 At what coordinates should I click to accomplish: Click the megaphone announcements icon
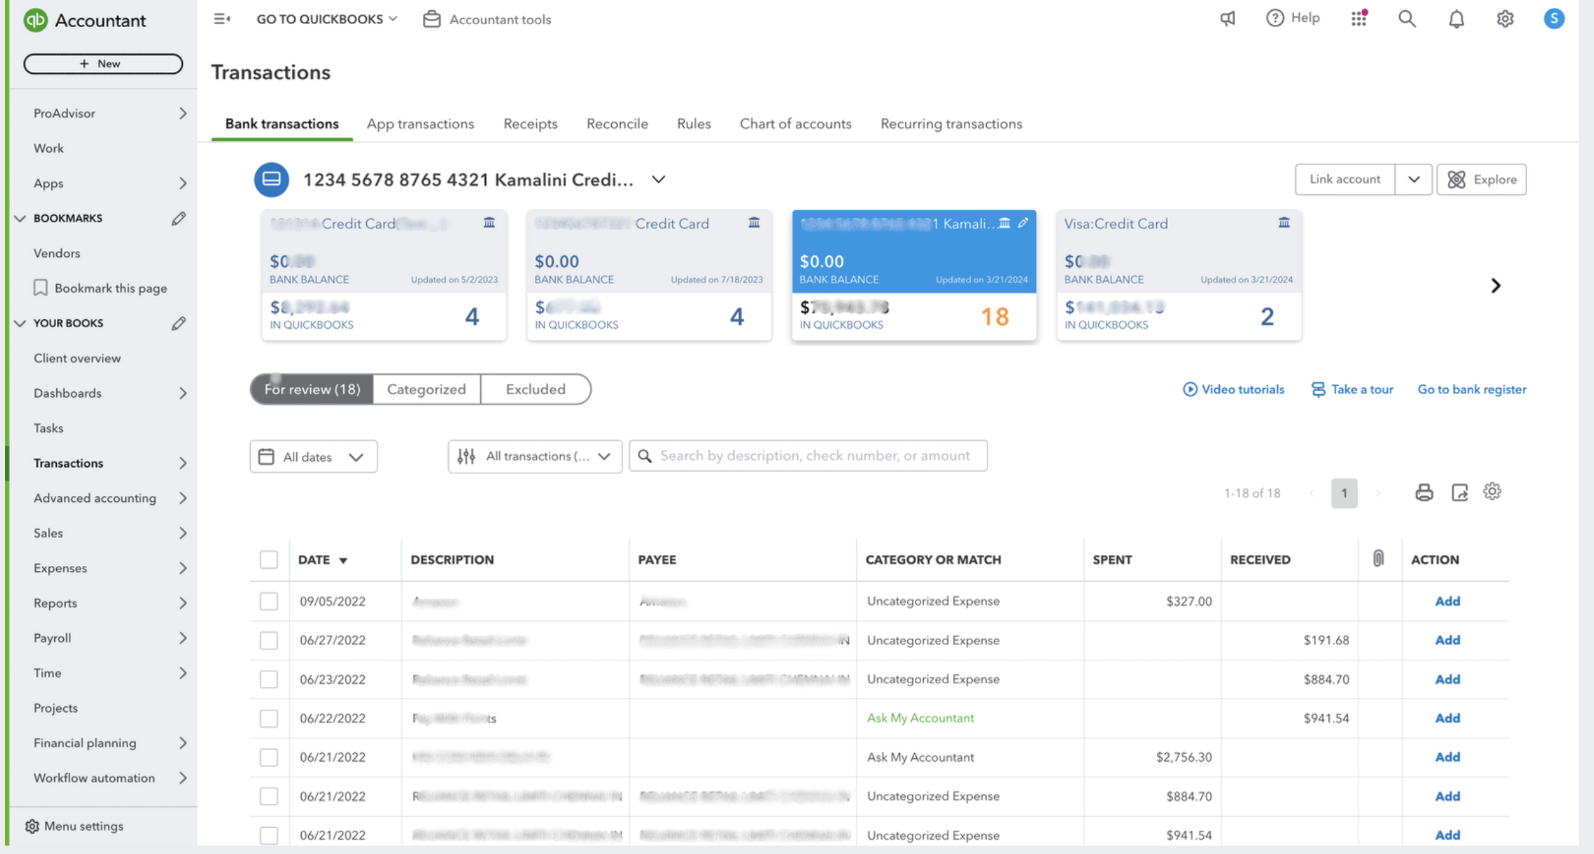(x=1228, y=18)
